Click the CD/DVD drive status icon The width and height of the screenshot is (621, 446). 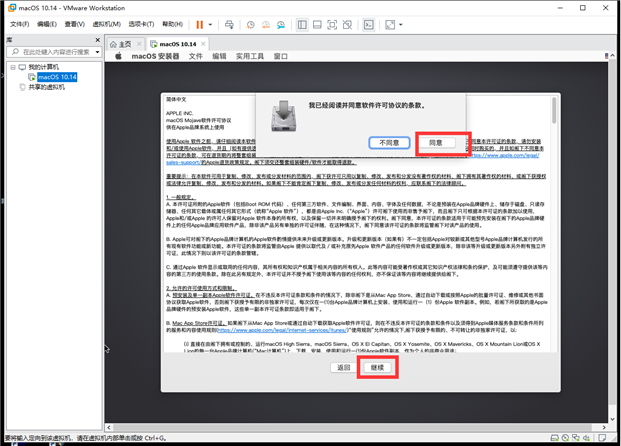[x=565, y=438]
